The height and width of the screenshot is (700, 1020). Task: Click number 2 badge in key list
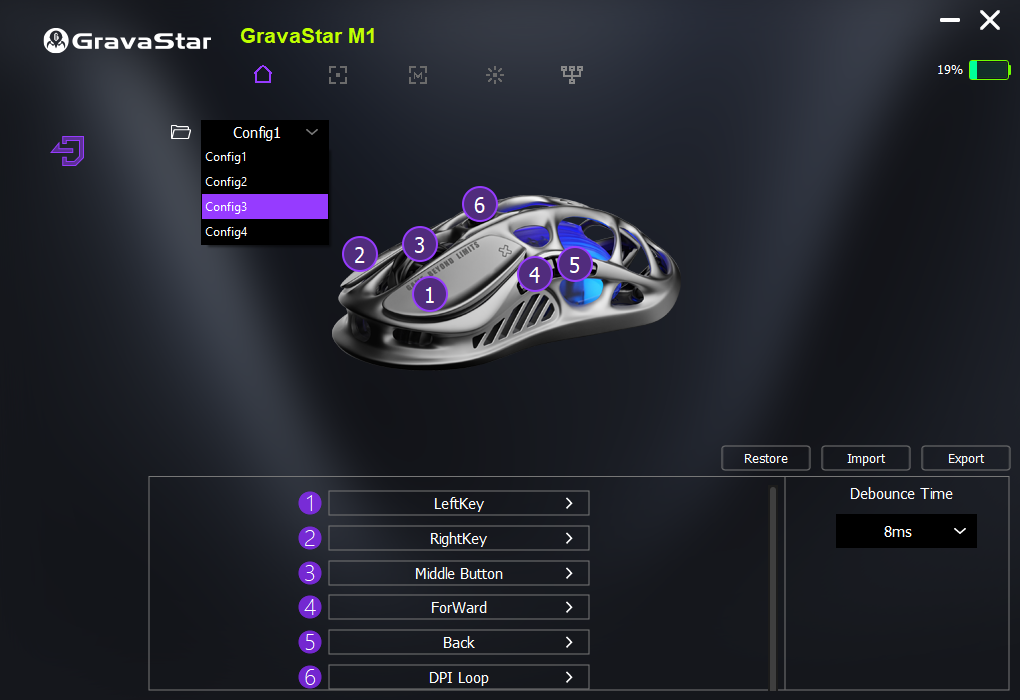310,538
